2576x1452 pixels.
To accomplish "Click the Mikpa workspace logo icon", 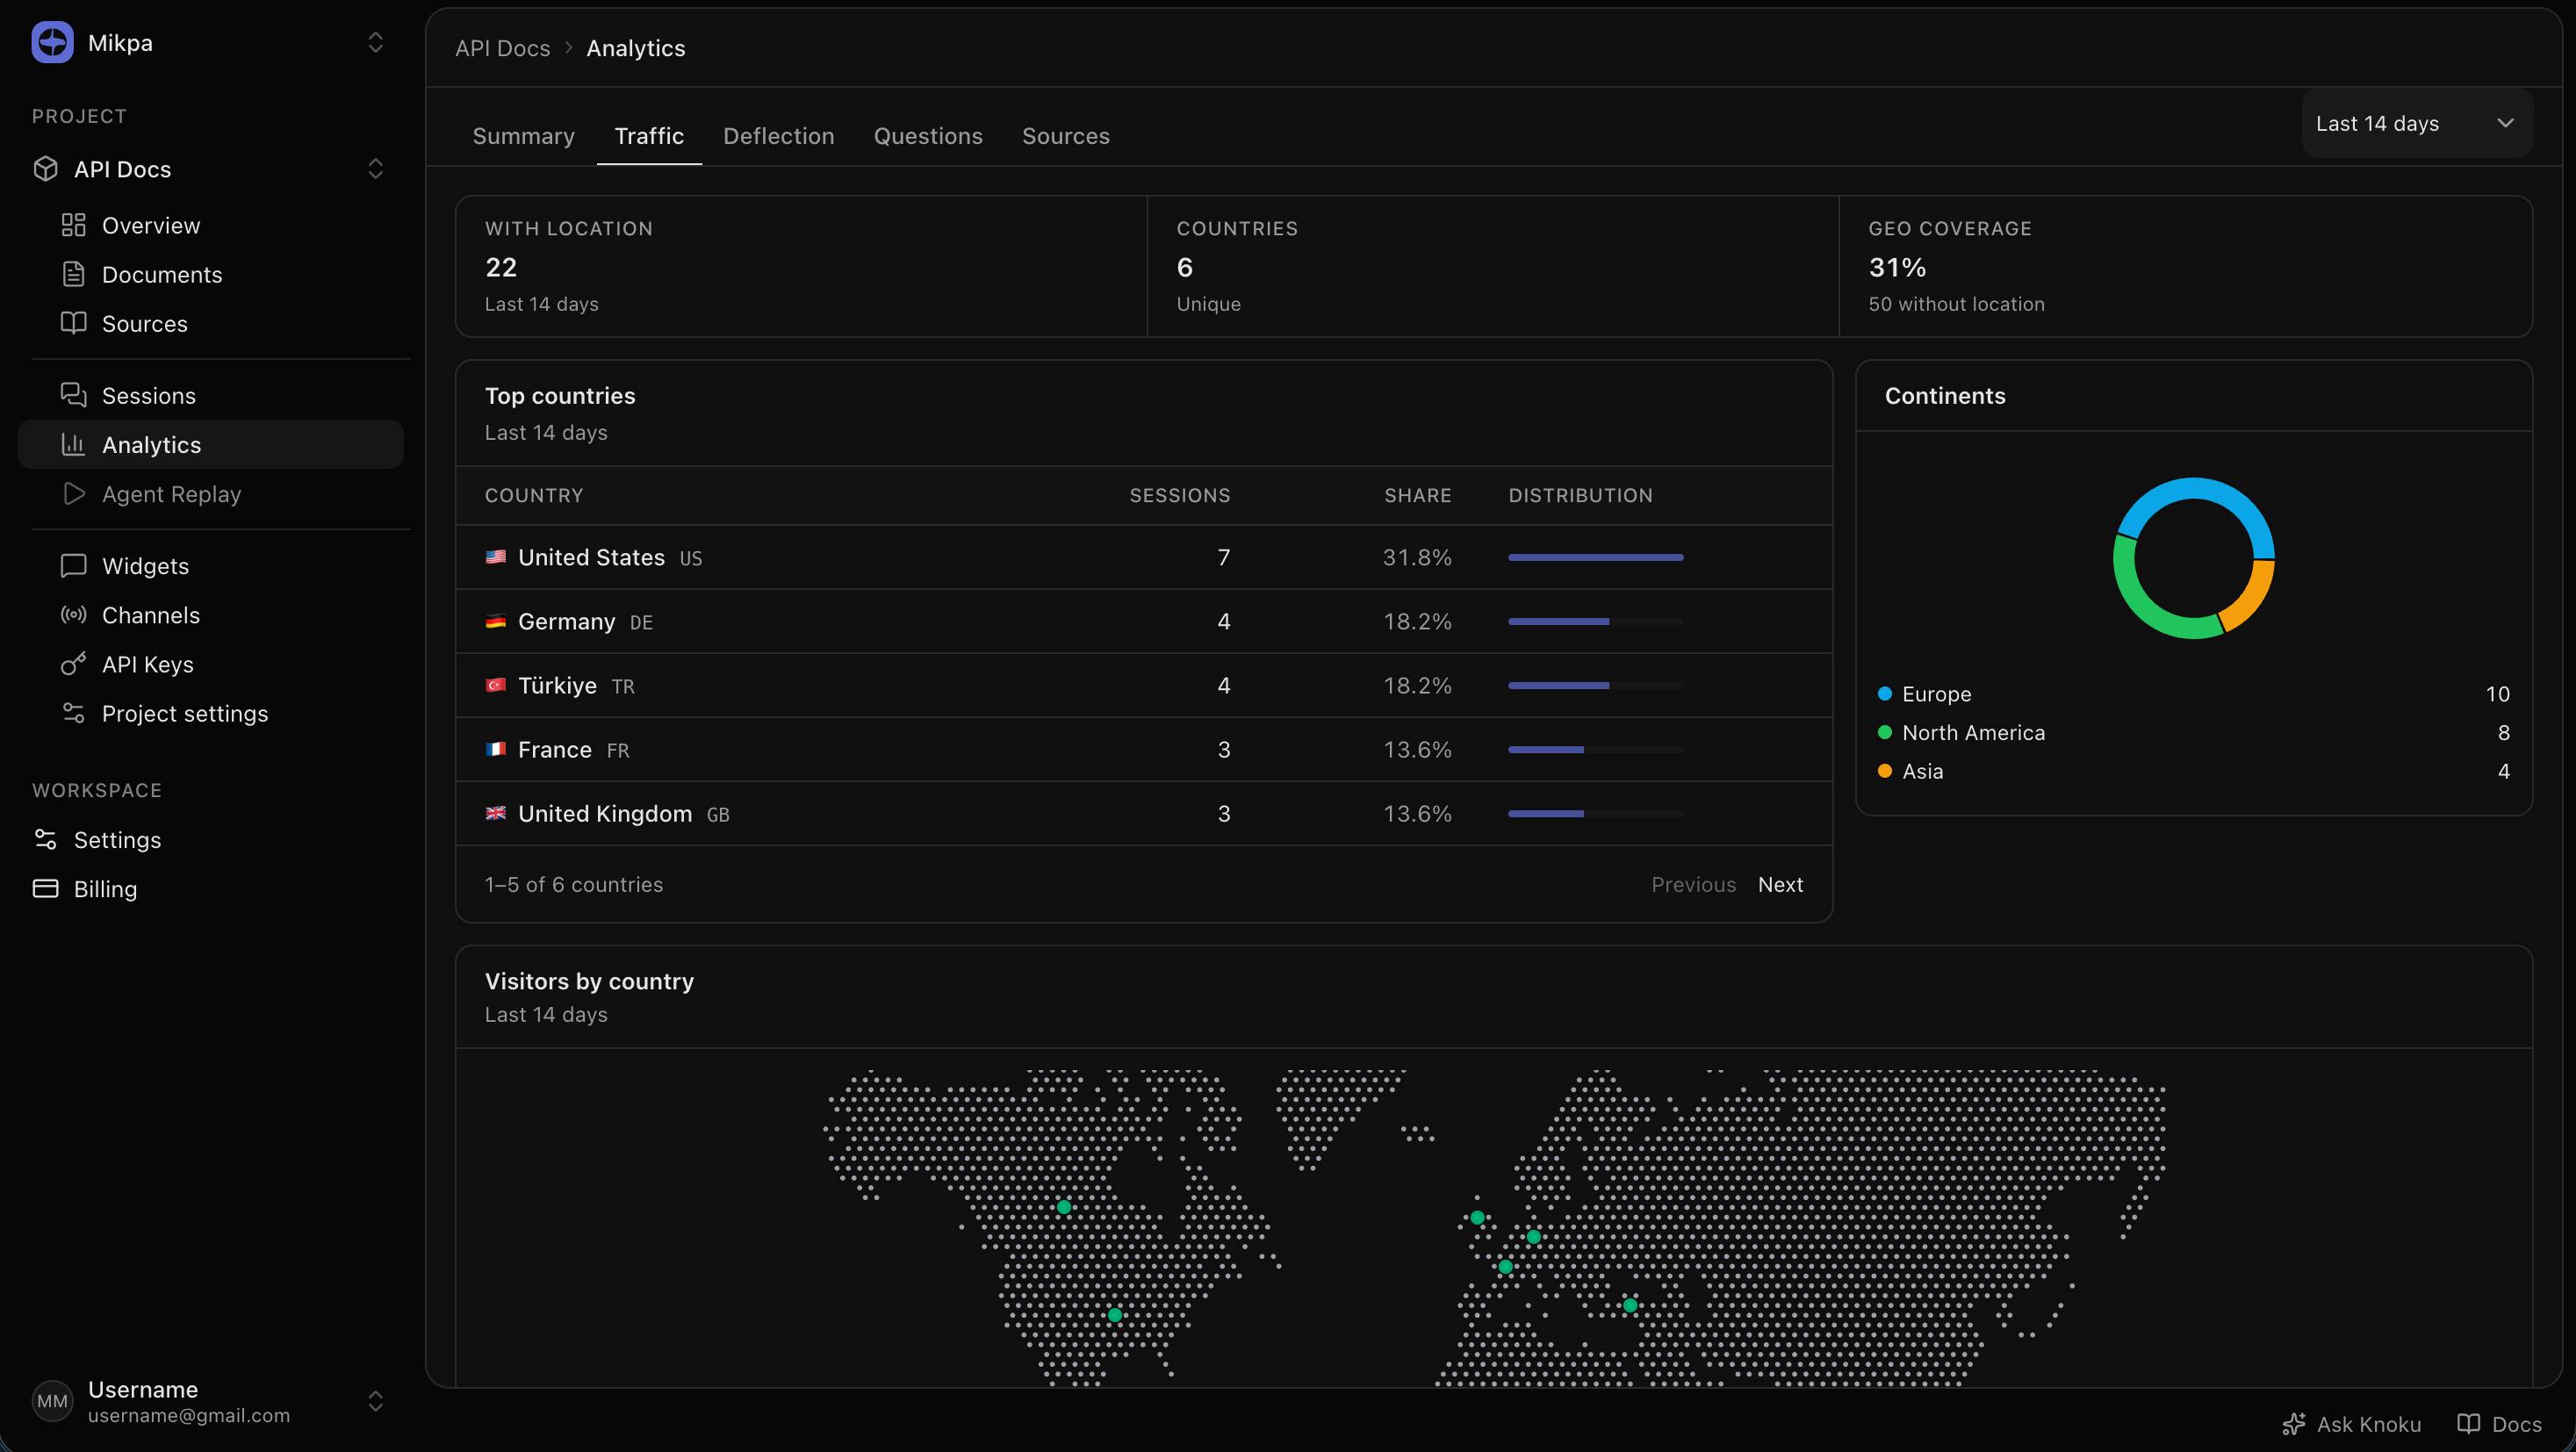I will tap(52, 42).
